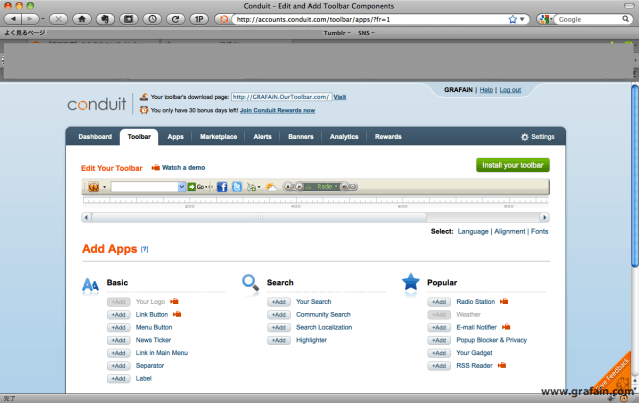Open browser history with the clock button
This screenshot has height=403, width=639.
click(152, 19)
